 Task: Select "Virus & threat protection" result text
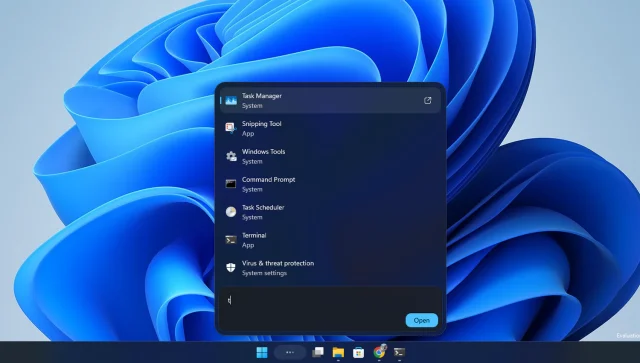(278, 263)
